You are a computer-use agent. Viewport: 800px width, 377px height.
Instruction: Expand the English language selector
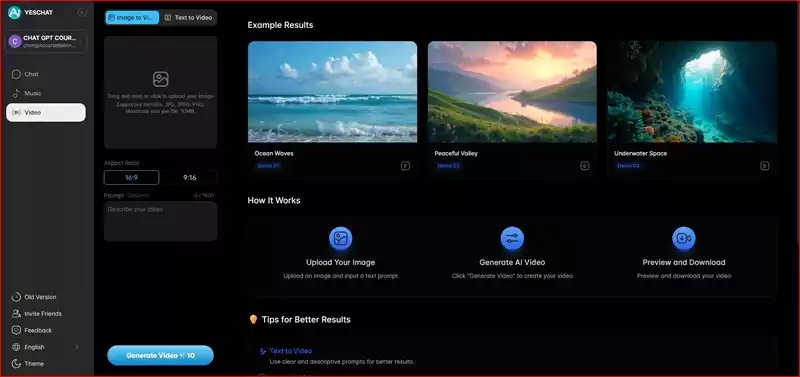pyautogui.click(x=46, y=347)
